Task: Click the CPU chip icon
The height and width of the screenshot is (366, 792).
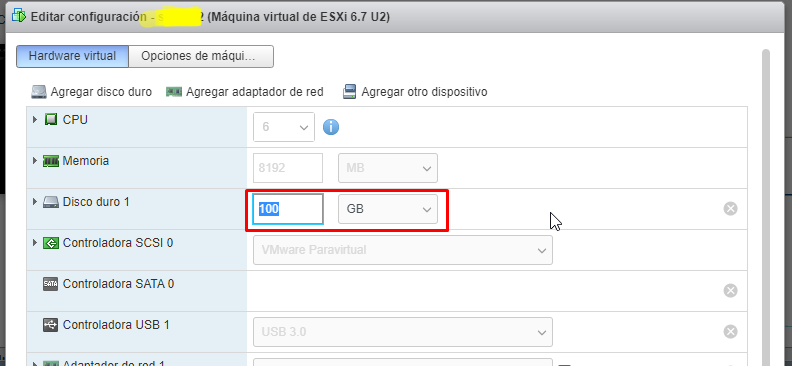Action: 51,120
